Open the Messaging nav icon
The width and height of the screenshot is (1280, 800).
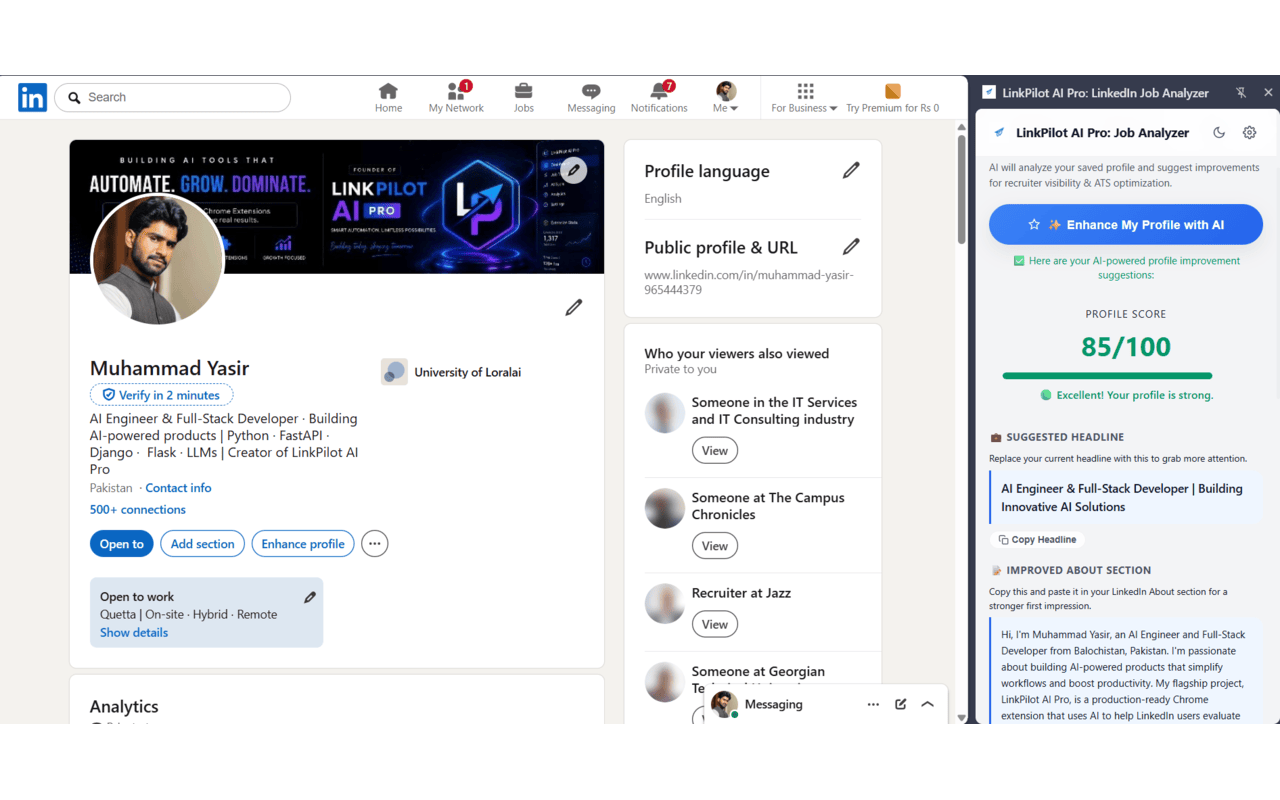click(x=591, y=98)
